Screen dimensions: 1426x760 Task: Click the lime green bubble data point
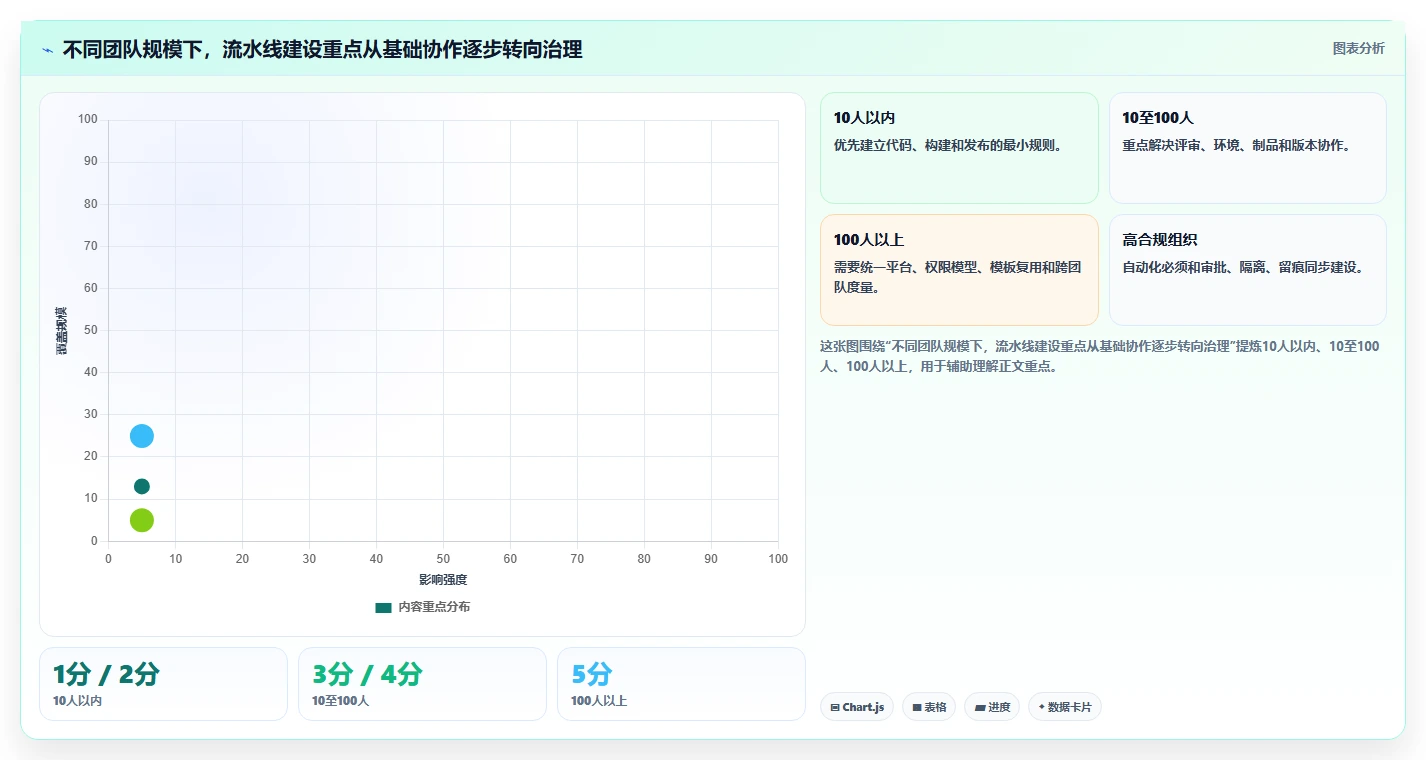coord(142,520)
